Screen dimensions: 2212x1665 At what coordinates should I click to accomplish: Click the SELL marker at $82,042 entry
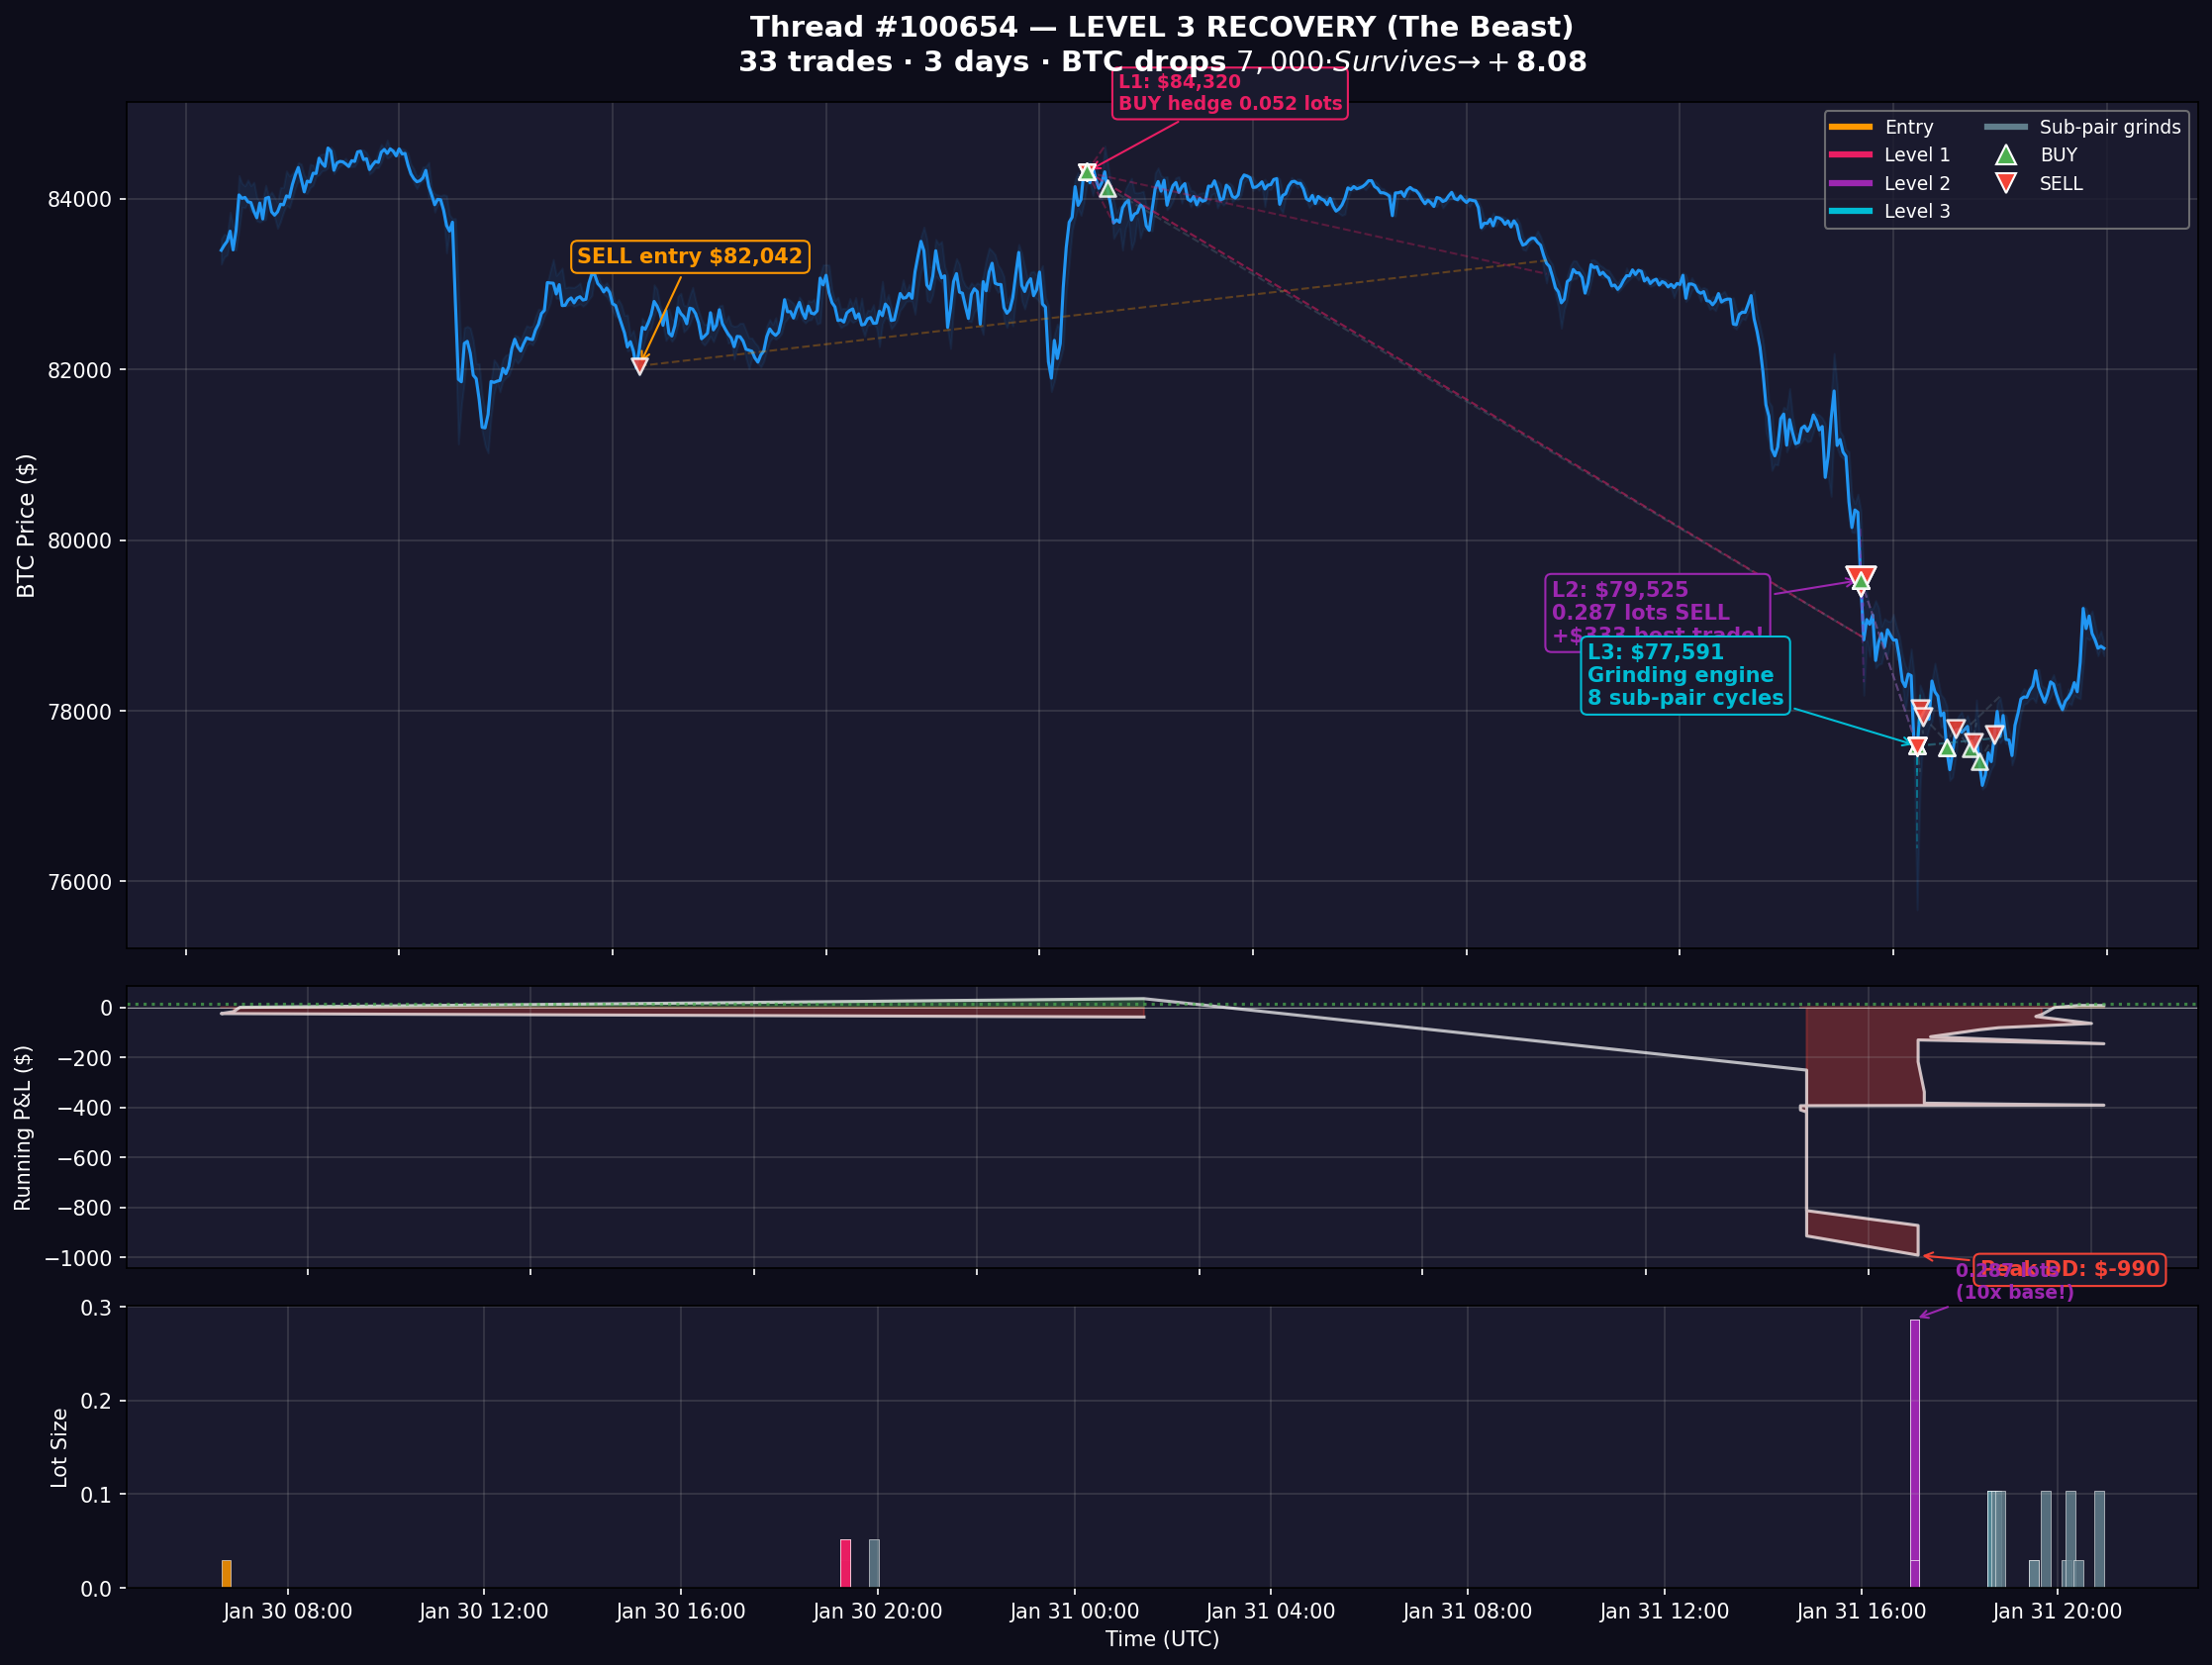640,366
